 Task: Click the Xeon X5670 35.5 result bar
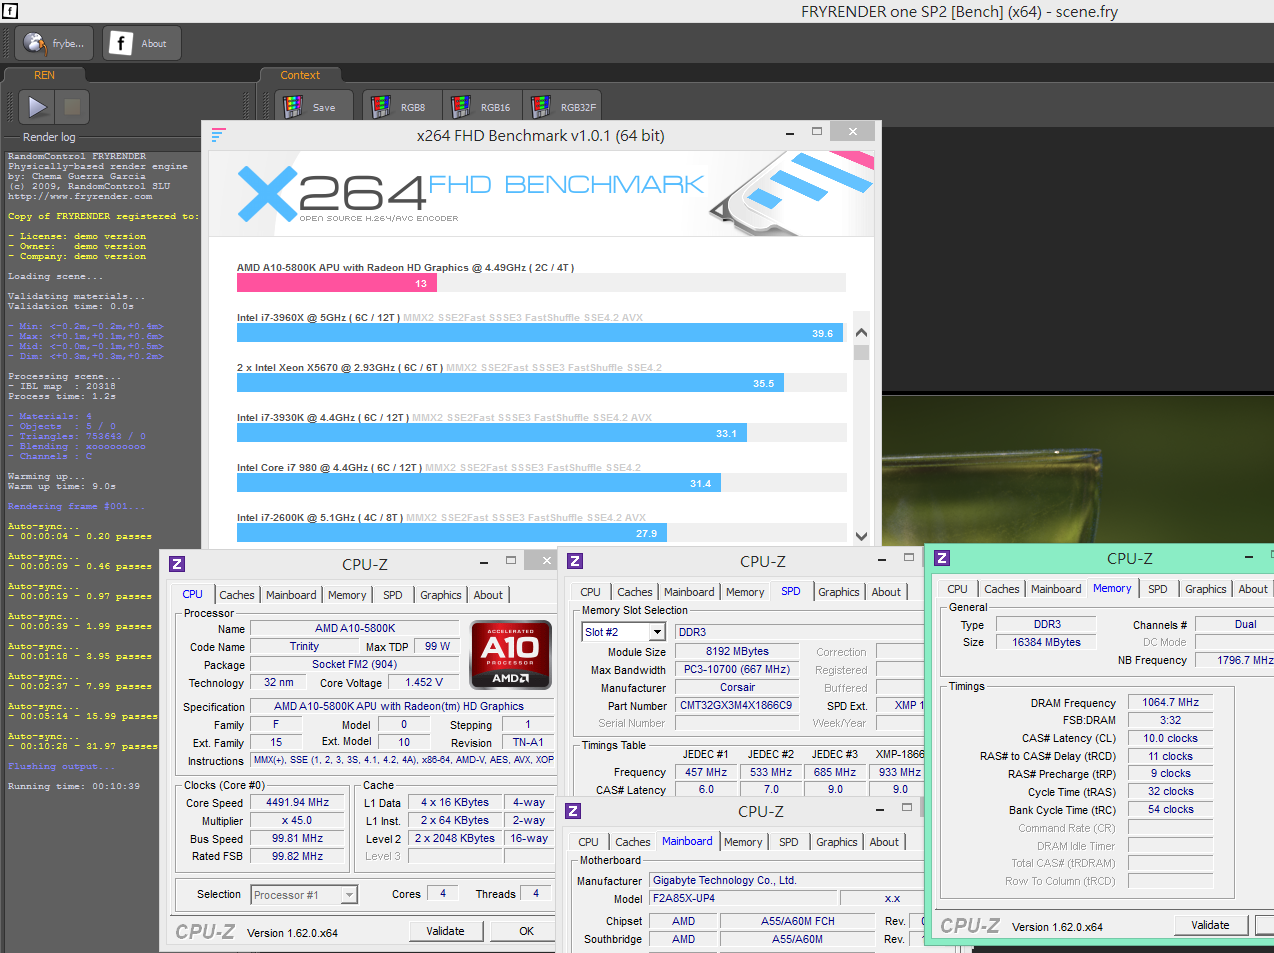[x=510, y=383]
